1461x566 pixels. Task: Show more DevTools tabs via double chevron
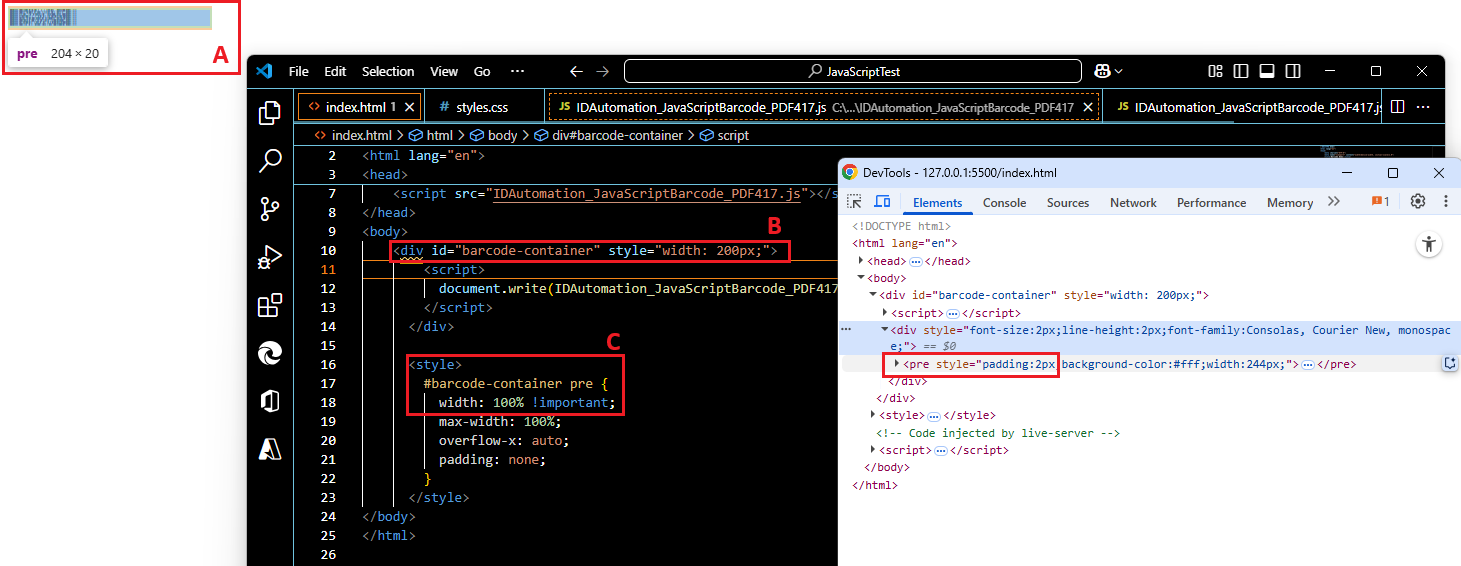[x=1334, y=201]
